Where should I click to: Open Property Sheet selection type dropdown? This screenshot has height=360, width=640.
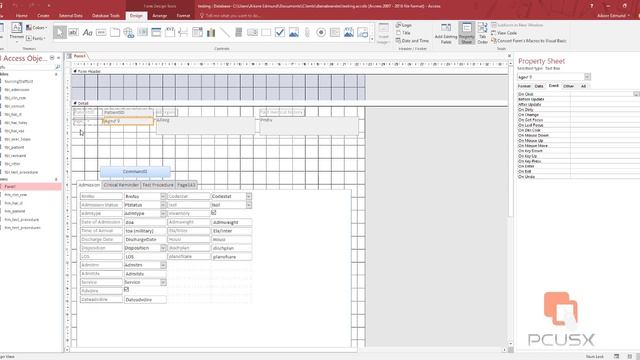pos(587,77)
